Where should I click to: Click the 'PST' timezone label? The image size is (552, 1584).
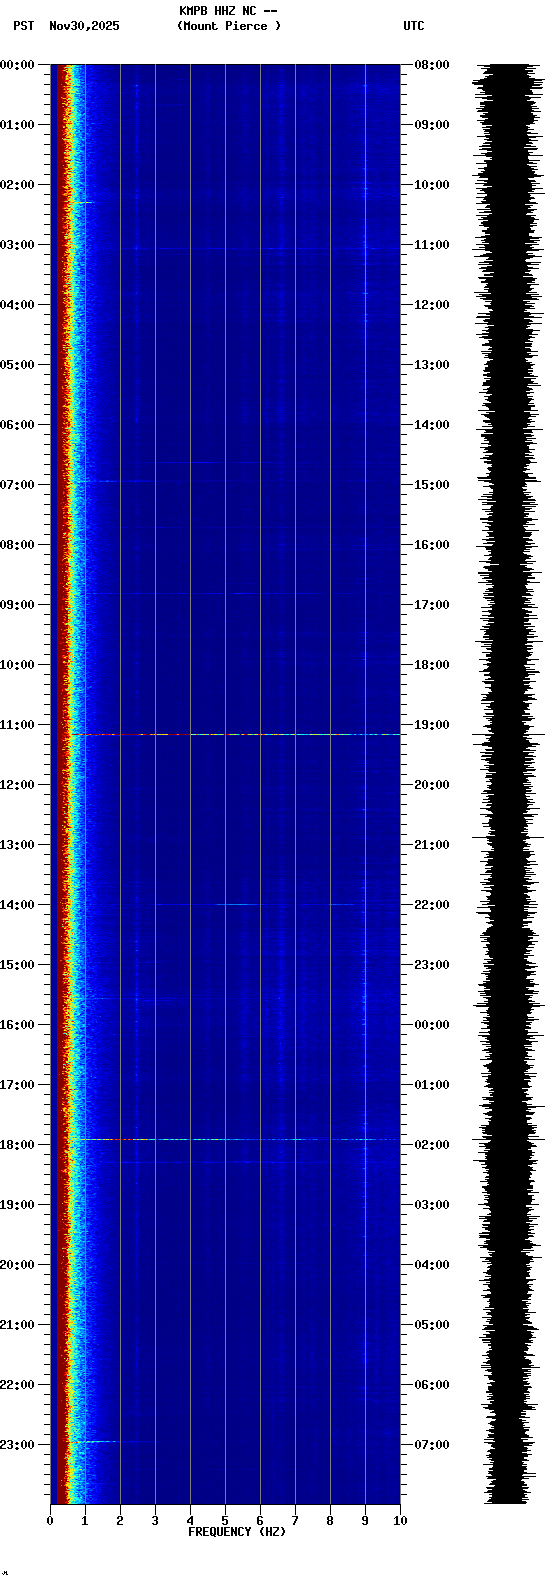(x=24, y=26)
